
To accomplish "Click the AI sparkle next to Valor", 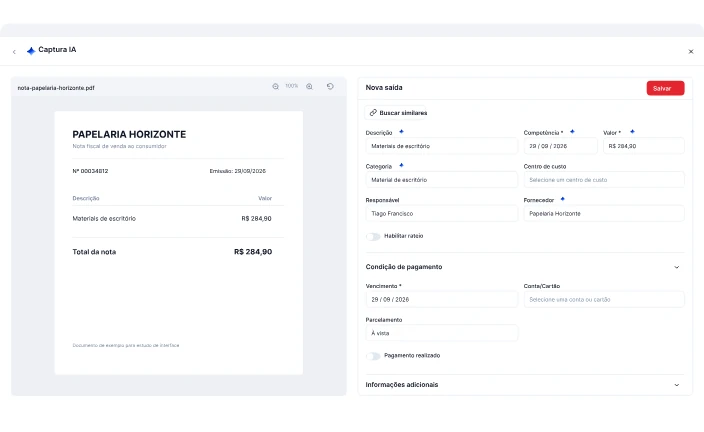I will (x=632, y=132).
